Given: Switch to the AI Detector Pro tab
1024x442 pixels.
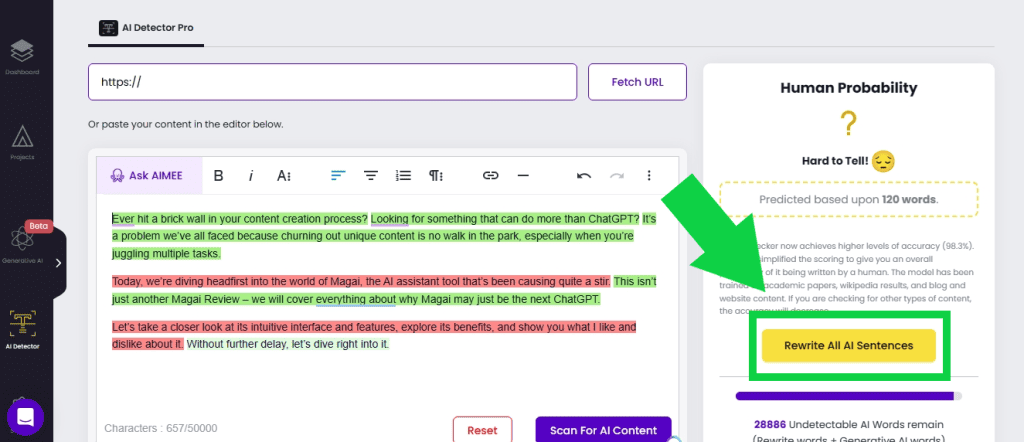Looking at the screenshot, I should click(x=146, y=28).
